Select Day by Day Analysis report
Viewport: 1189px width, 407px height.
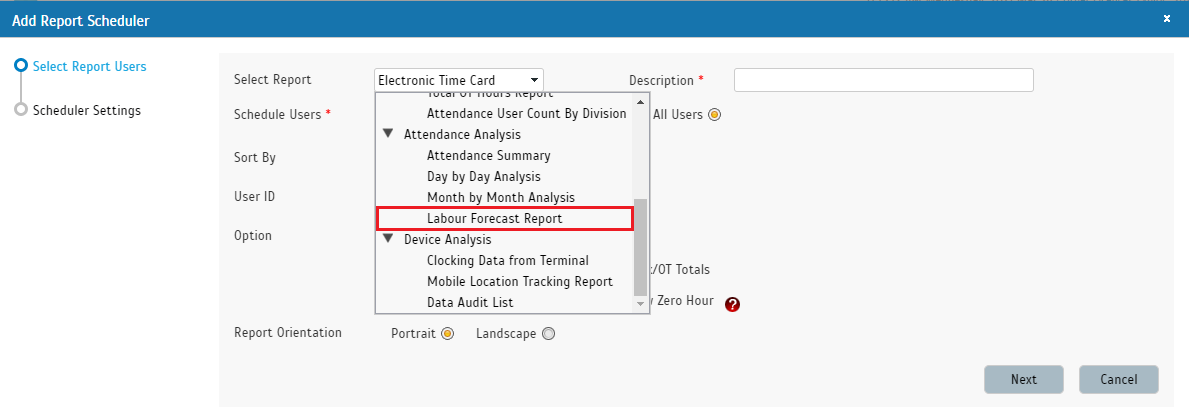coord(483,177)
